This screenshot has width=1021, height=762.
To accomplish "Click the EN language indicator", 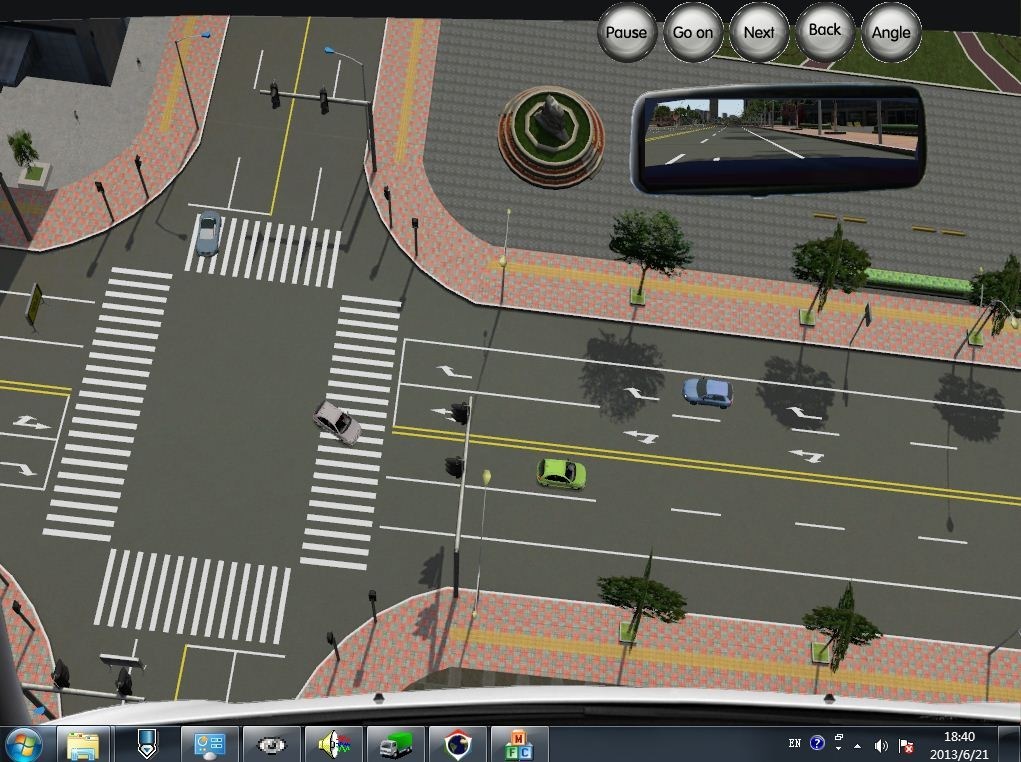I will pos(794,743).
